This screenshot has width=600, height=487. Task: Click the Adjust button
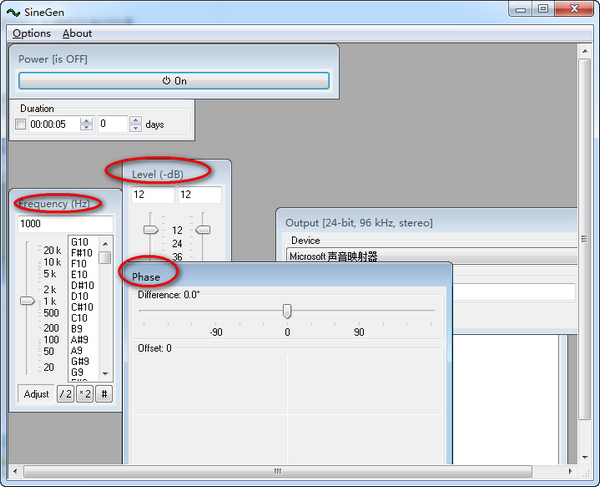point(36,394)
